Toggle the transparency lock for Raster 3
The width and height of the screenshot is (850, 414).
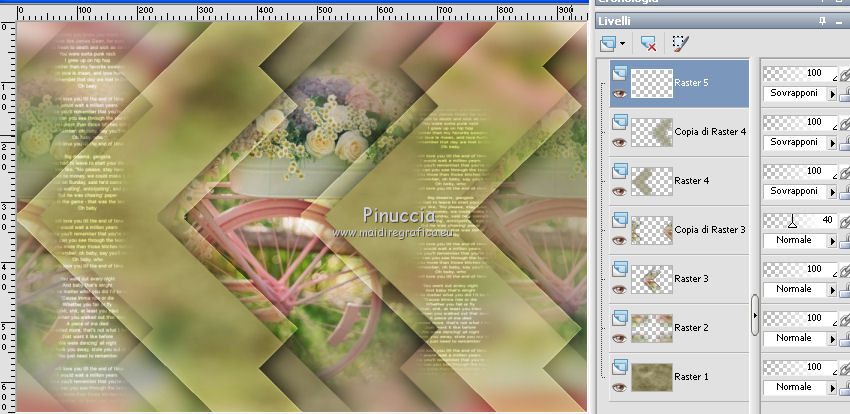pos(845,292)
